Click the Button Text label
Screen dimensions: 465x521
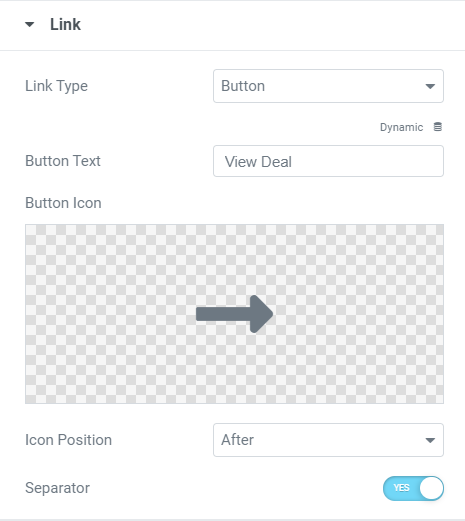pos(63,161)
